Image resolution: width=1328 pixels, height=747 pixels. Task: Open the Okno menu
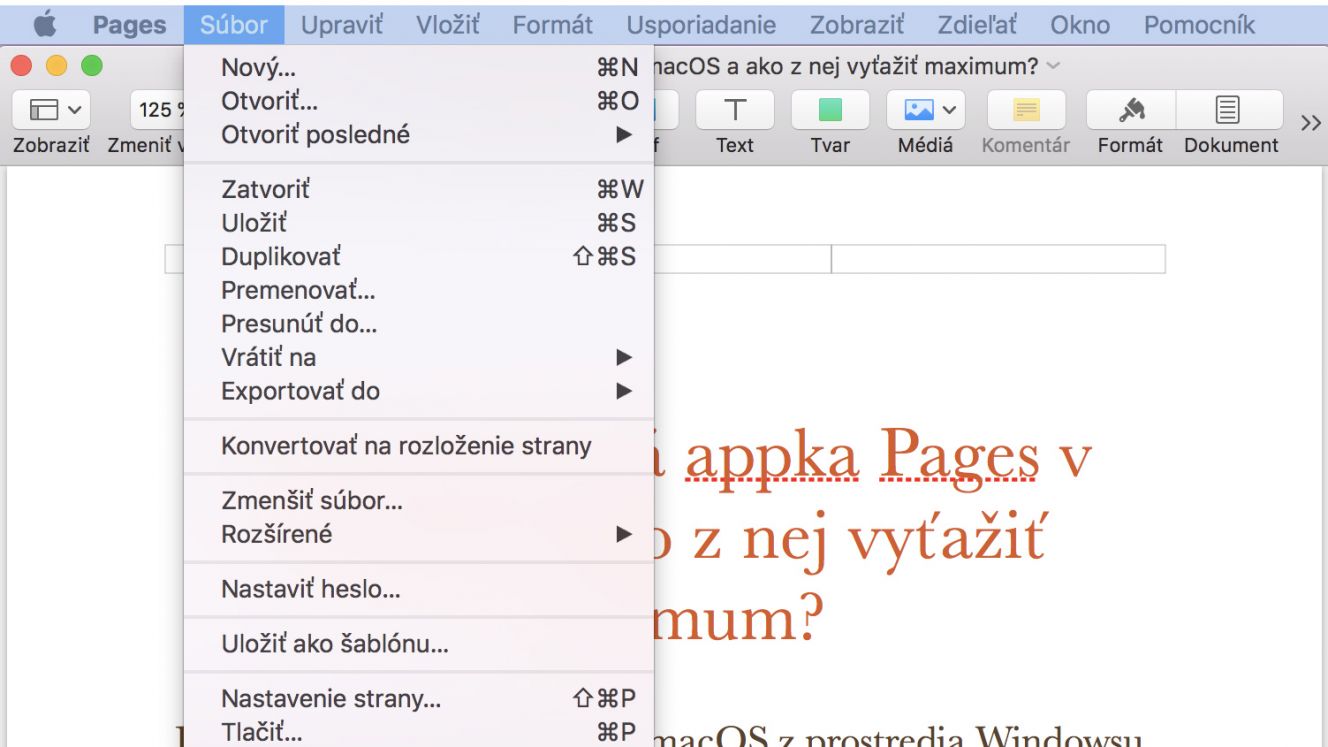tap(1080, 24)
